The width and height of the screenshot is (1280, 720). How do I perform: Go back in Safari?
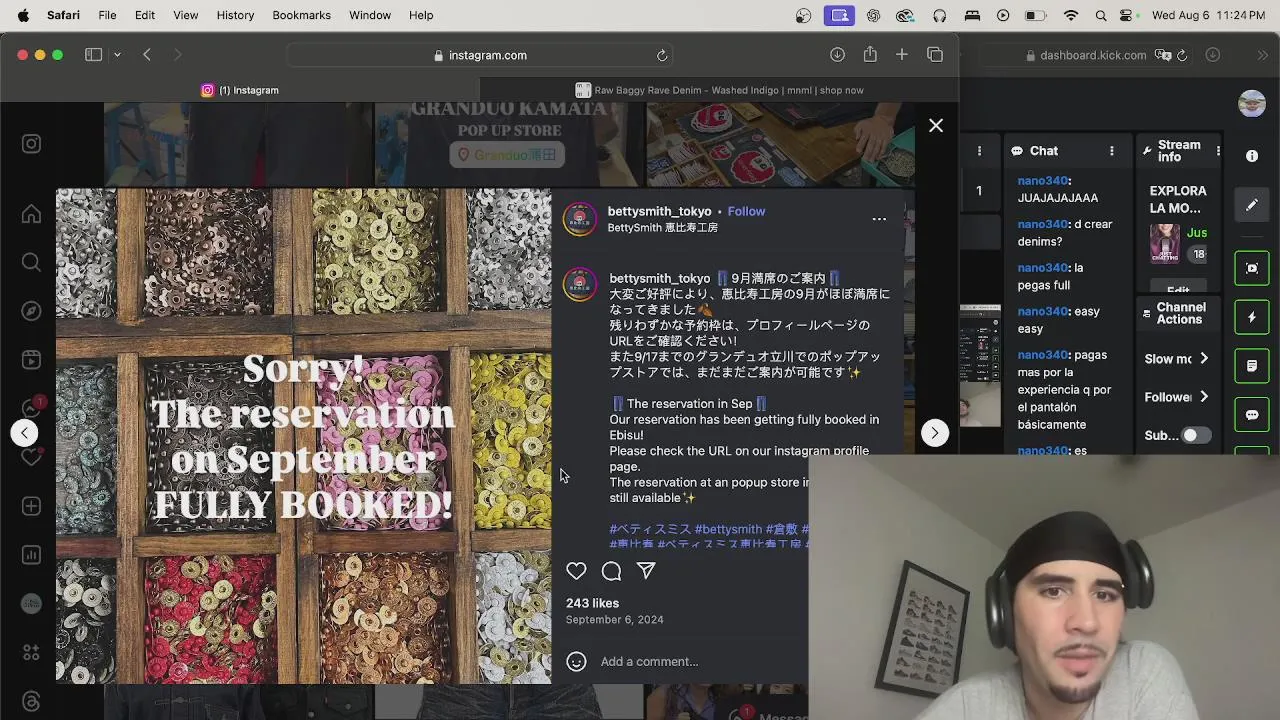147,55
